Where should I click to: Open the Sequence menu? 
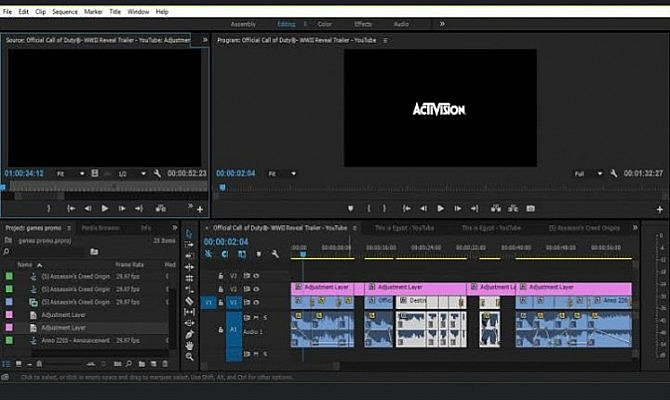(65, 12)
